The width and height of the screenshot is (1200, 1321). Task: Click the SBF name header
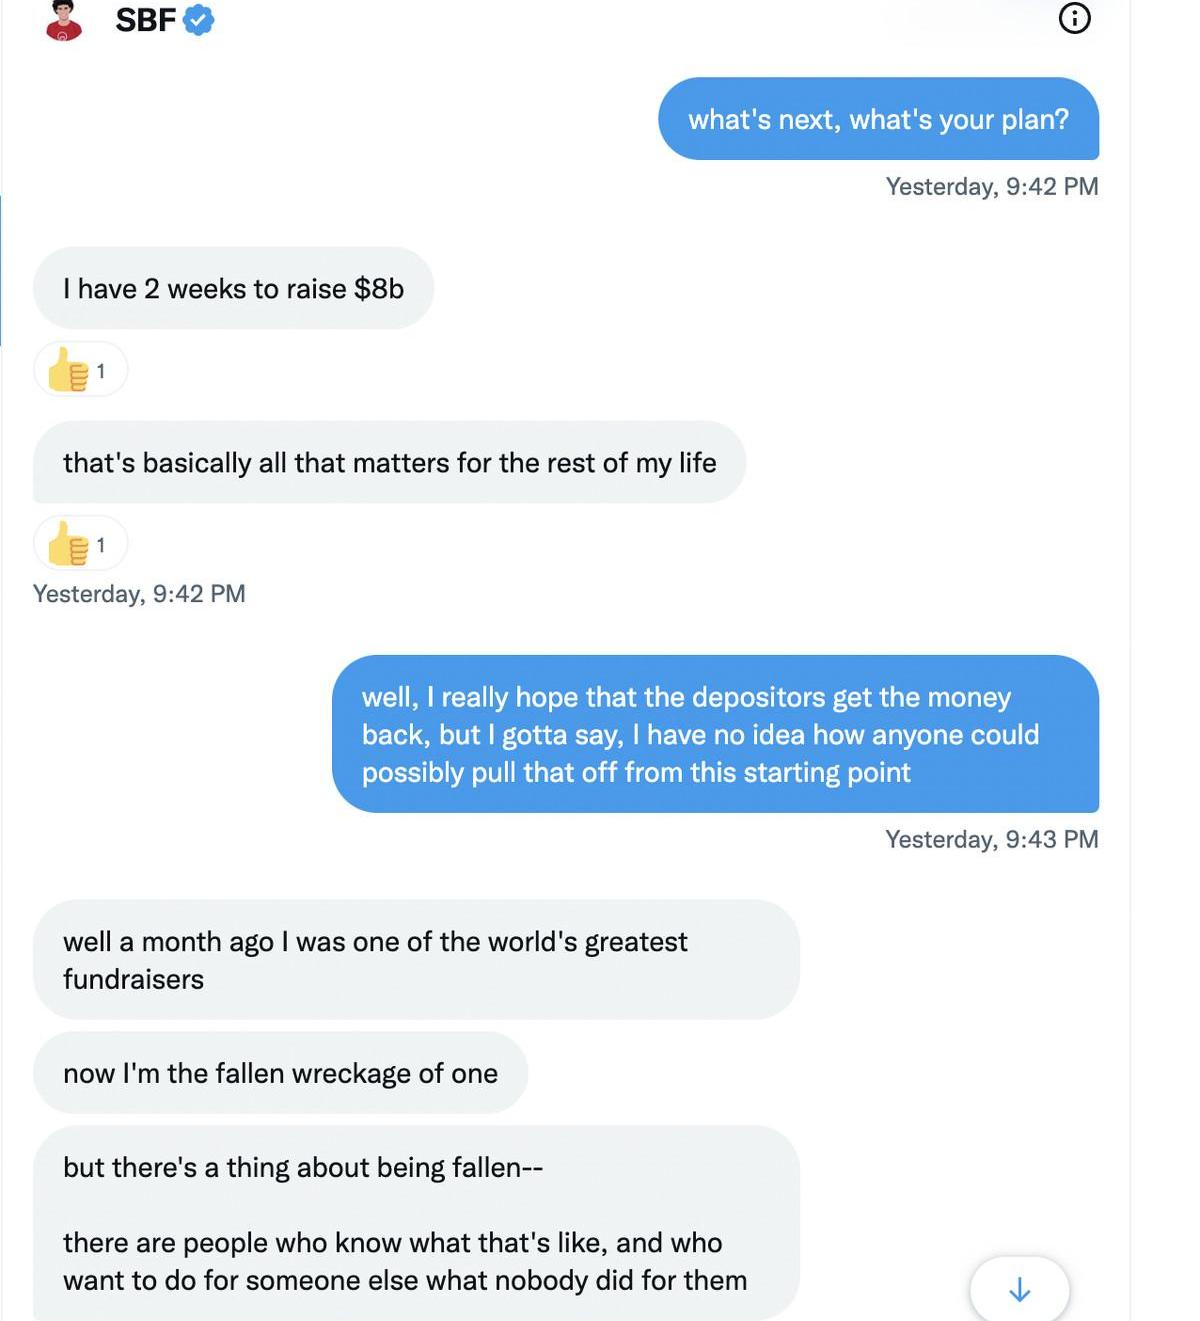click(146, 20)
